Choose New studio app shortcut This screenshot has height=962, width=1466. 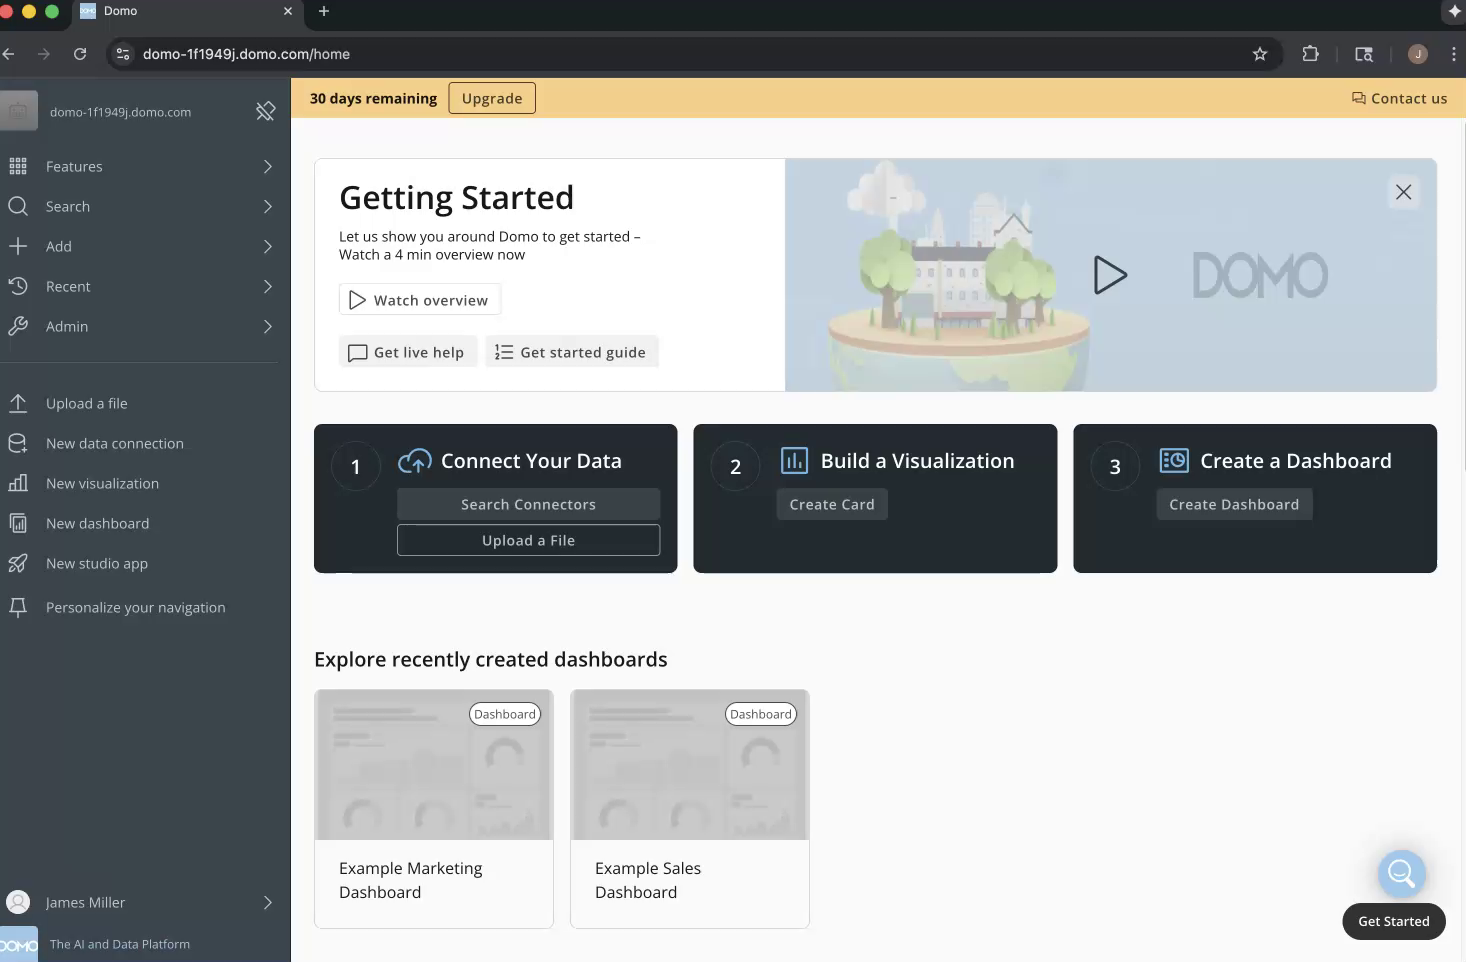[97, 563]
